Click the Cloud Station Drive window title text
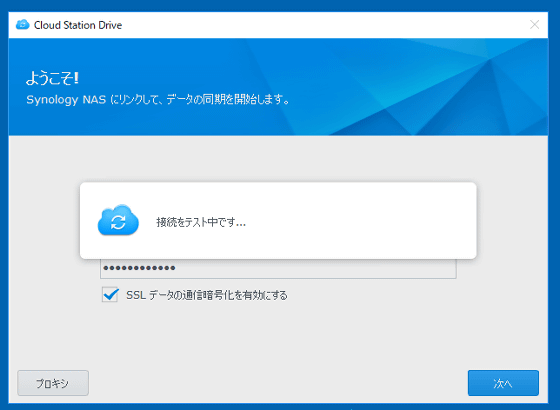 point(78,25)
